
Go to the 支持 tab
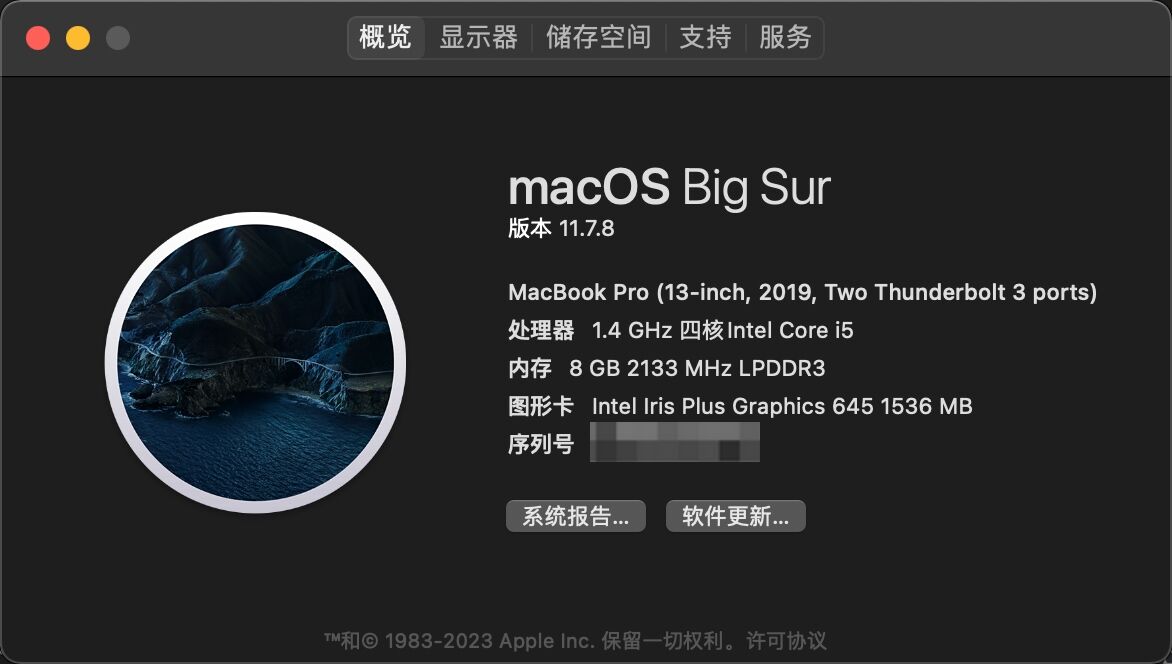point(705,37)
